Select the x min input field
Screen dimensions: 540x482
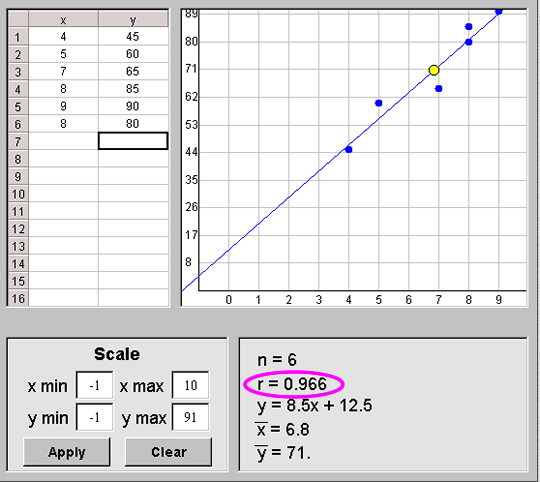pyautogui.click(x=94, y=385)
